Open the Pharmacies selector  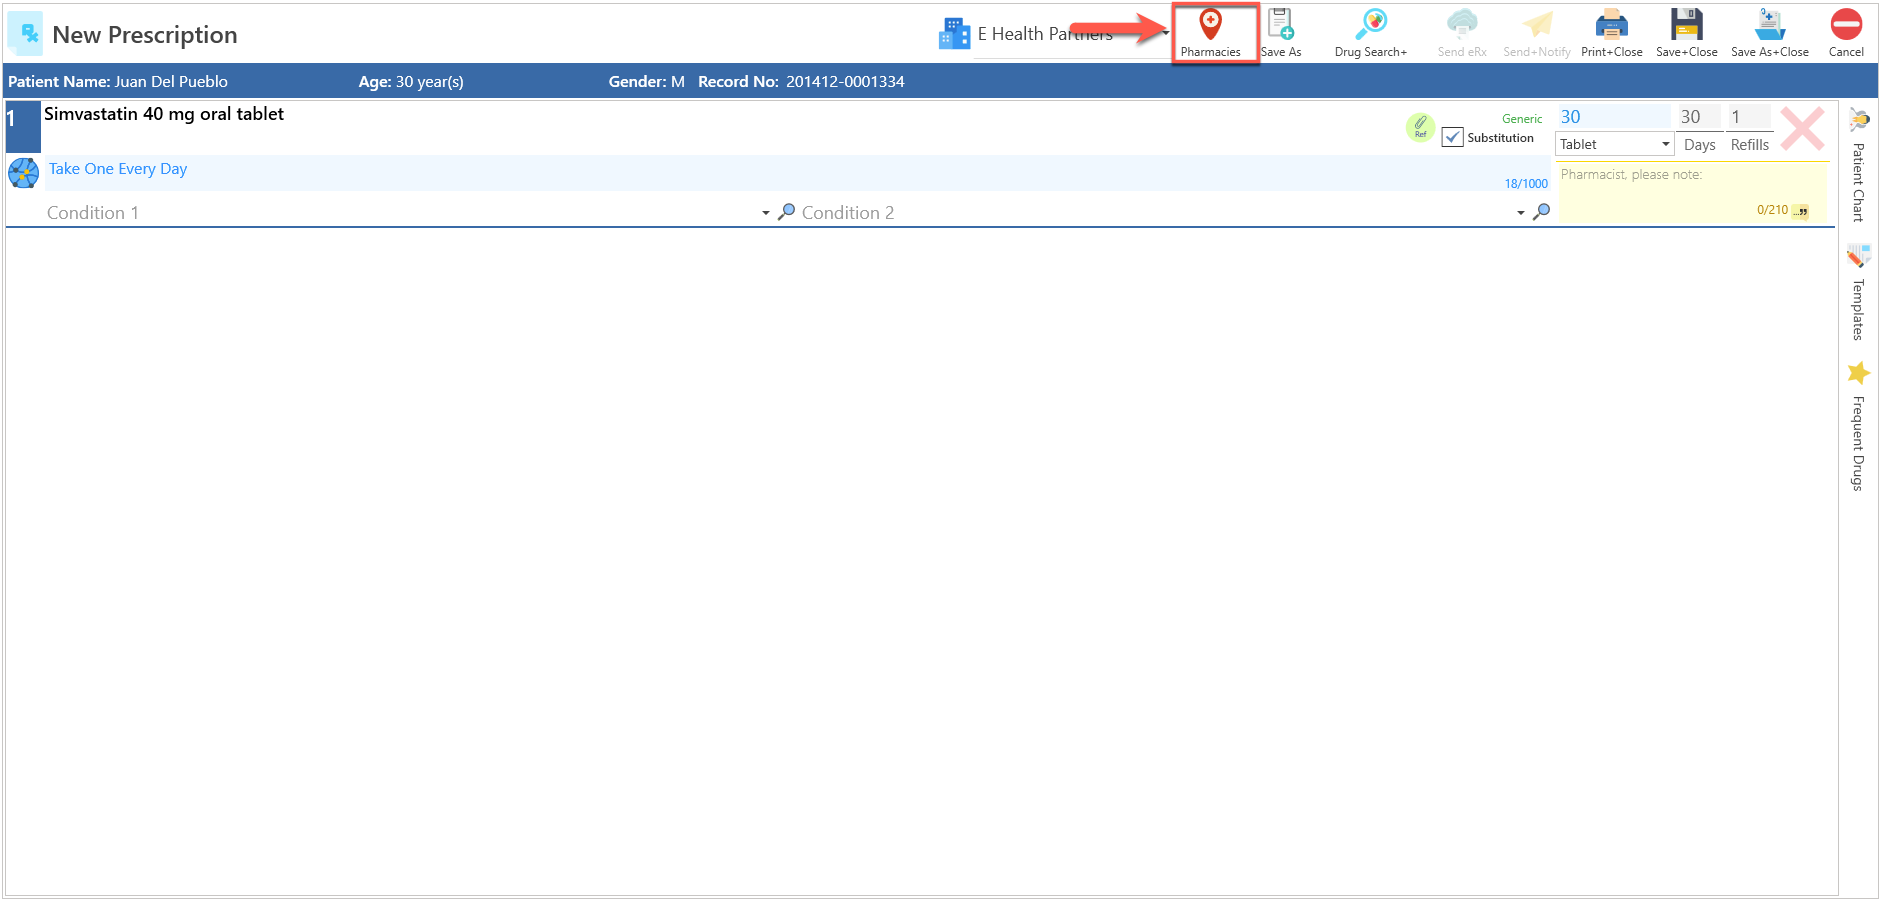[x=1210, y=33]
